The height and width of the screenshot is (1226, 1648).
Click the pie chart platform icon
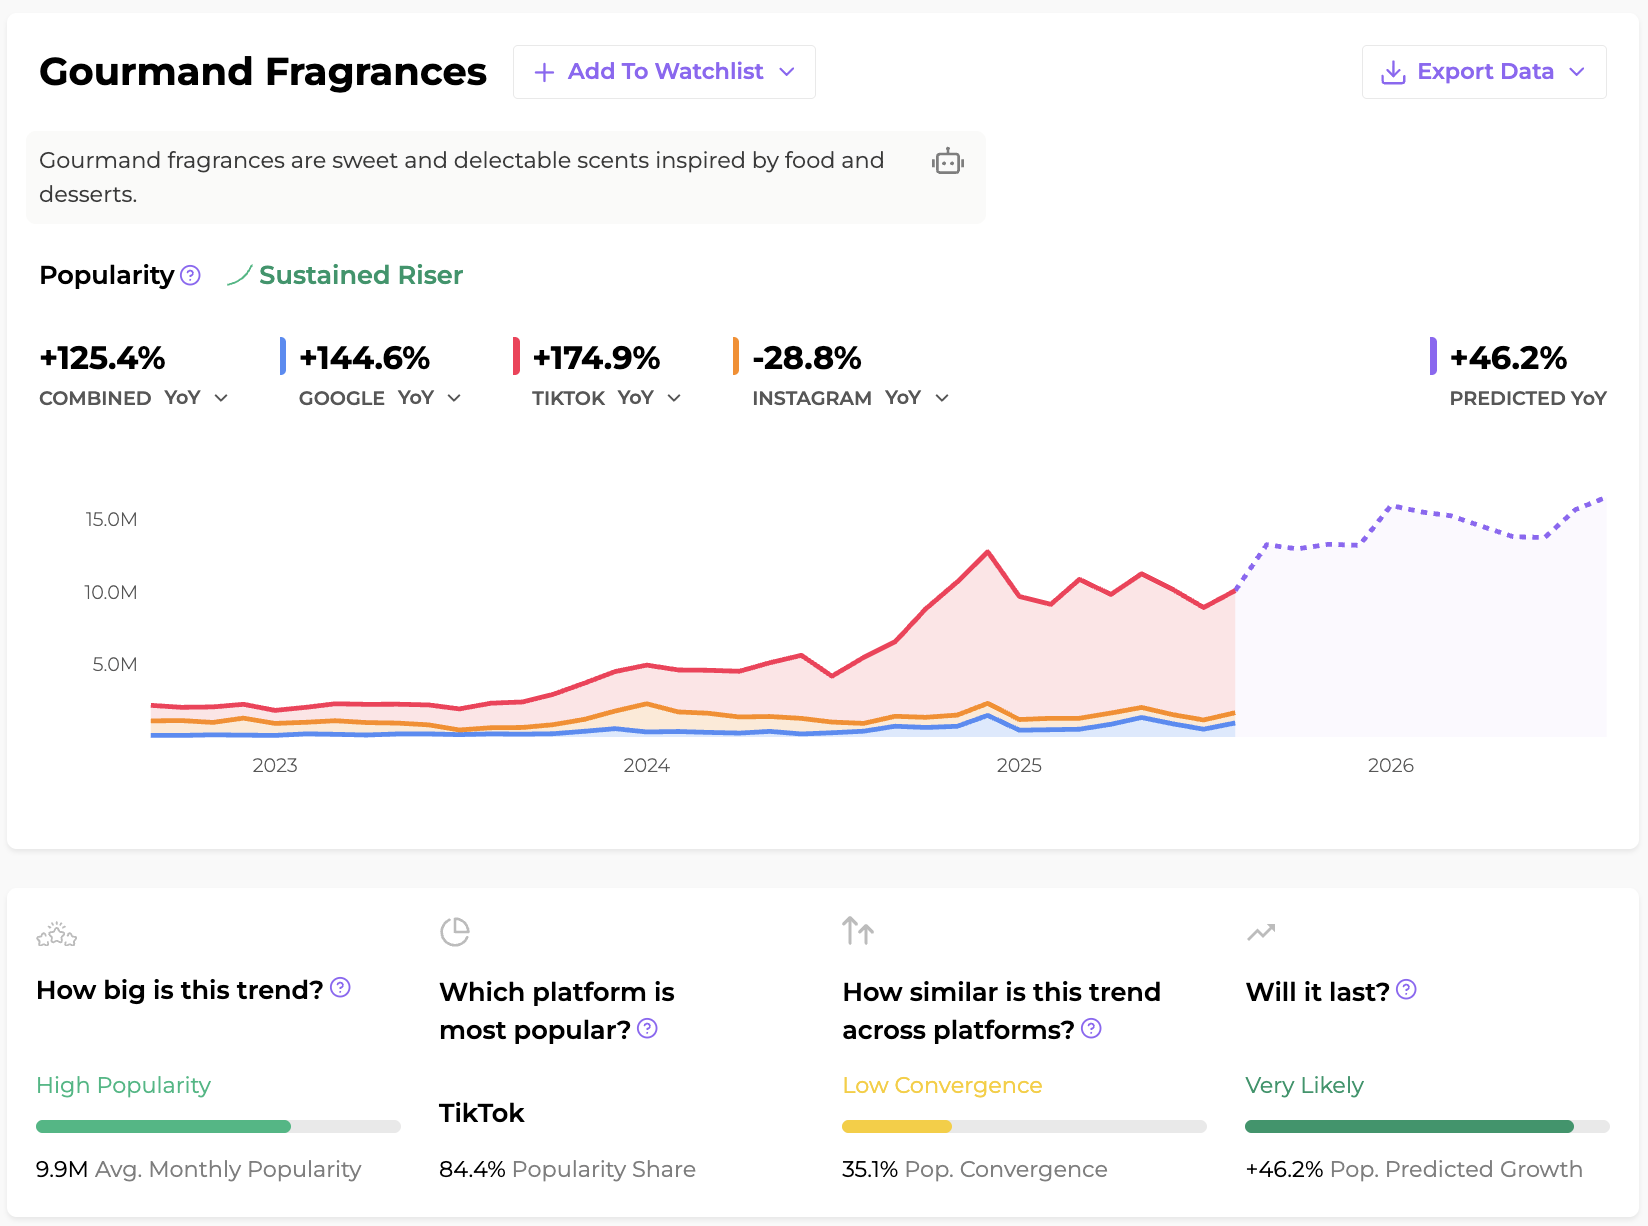[455, 931]
